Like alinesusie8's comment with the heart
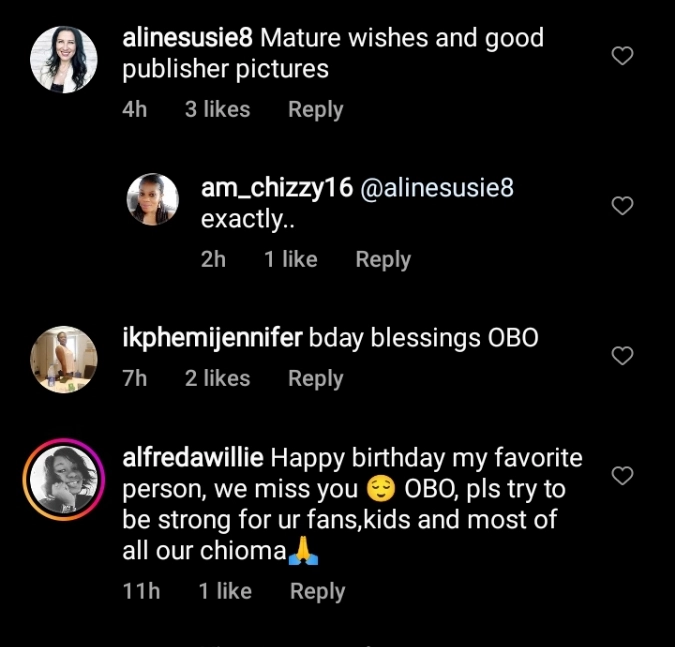 [622, 56]
